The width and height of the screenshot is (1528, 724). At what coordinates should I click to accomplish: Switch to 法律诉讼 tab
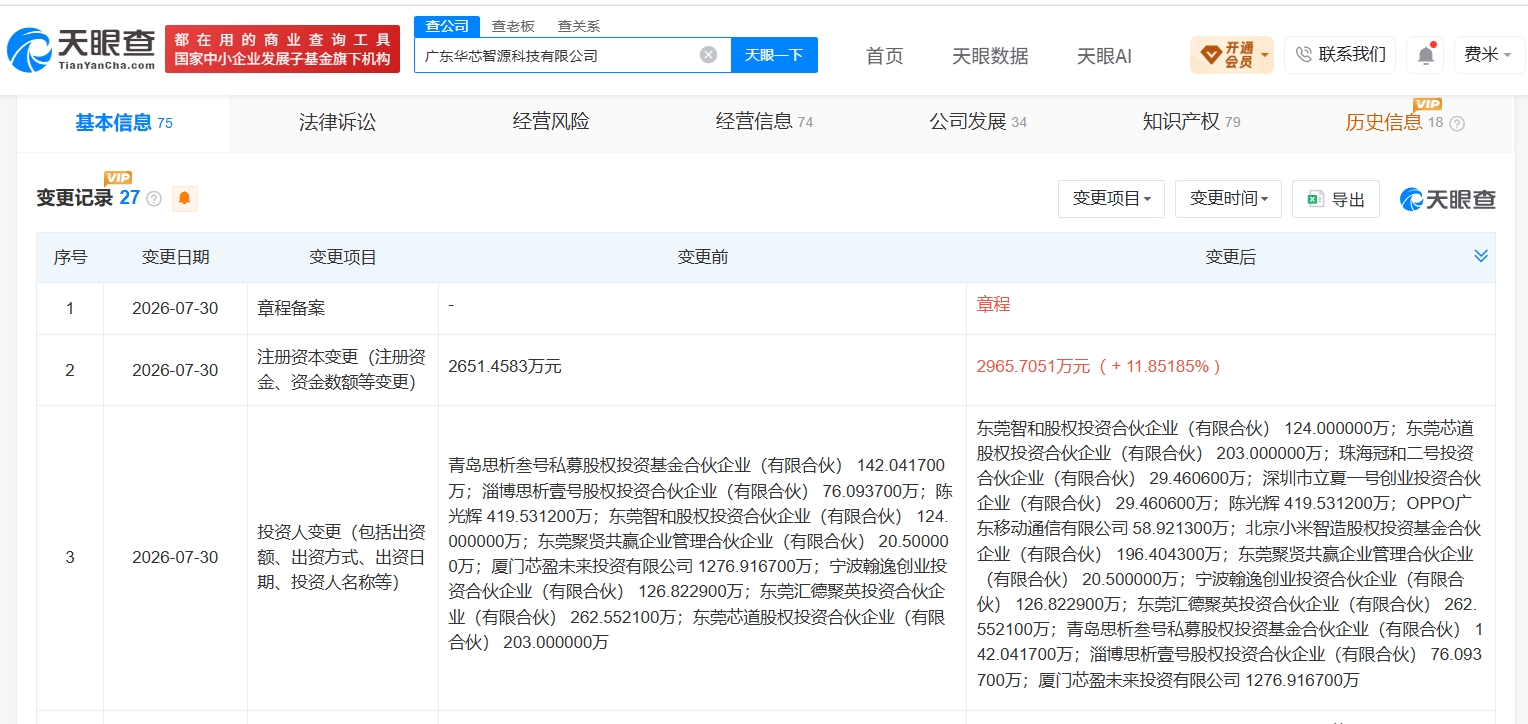(x=338, y=123)
